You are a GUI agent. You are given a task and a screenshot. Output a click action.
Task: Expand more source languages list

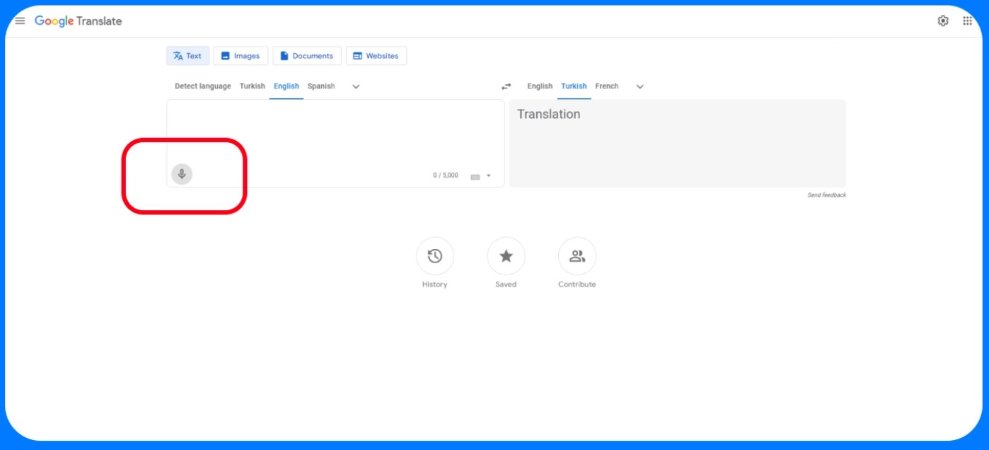pyautogui.click(x=356, y=86)
